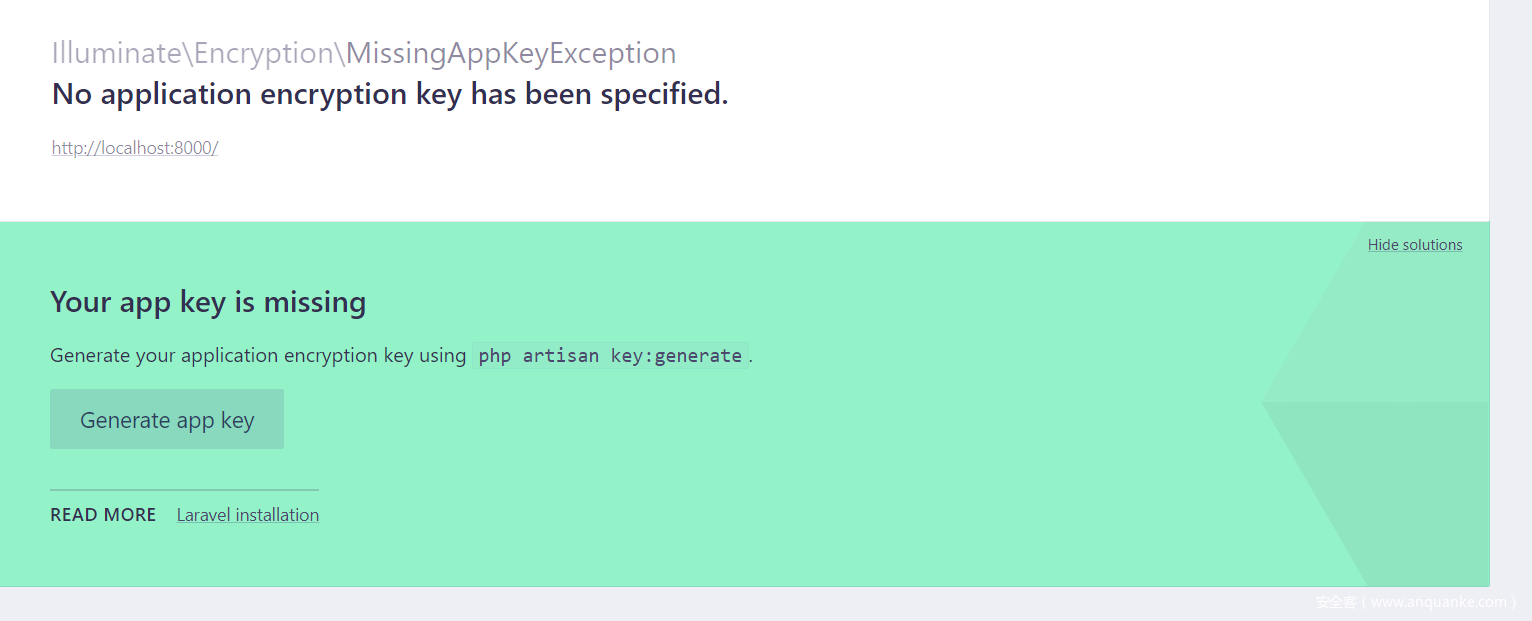Click the Encryption namespace segment
This screenshot has width=1532, height=621.
[264, 53]
